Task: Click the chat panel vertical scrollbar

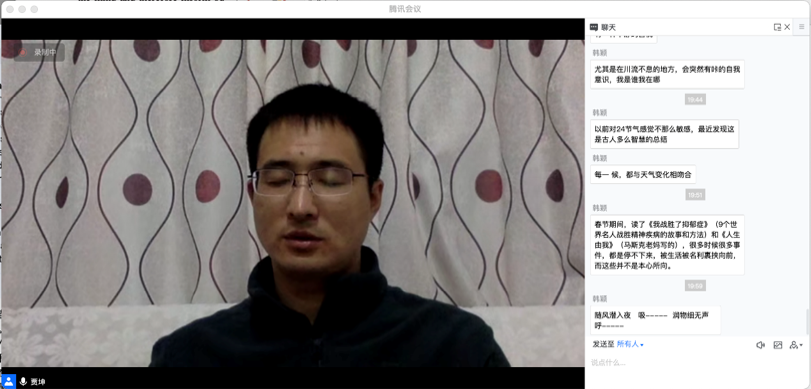Action: coord(807,321)
